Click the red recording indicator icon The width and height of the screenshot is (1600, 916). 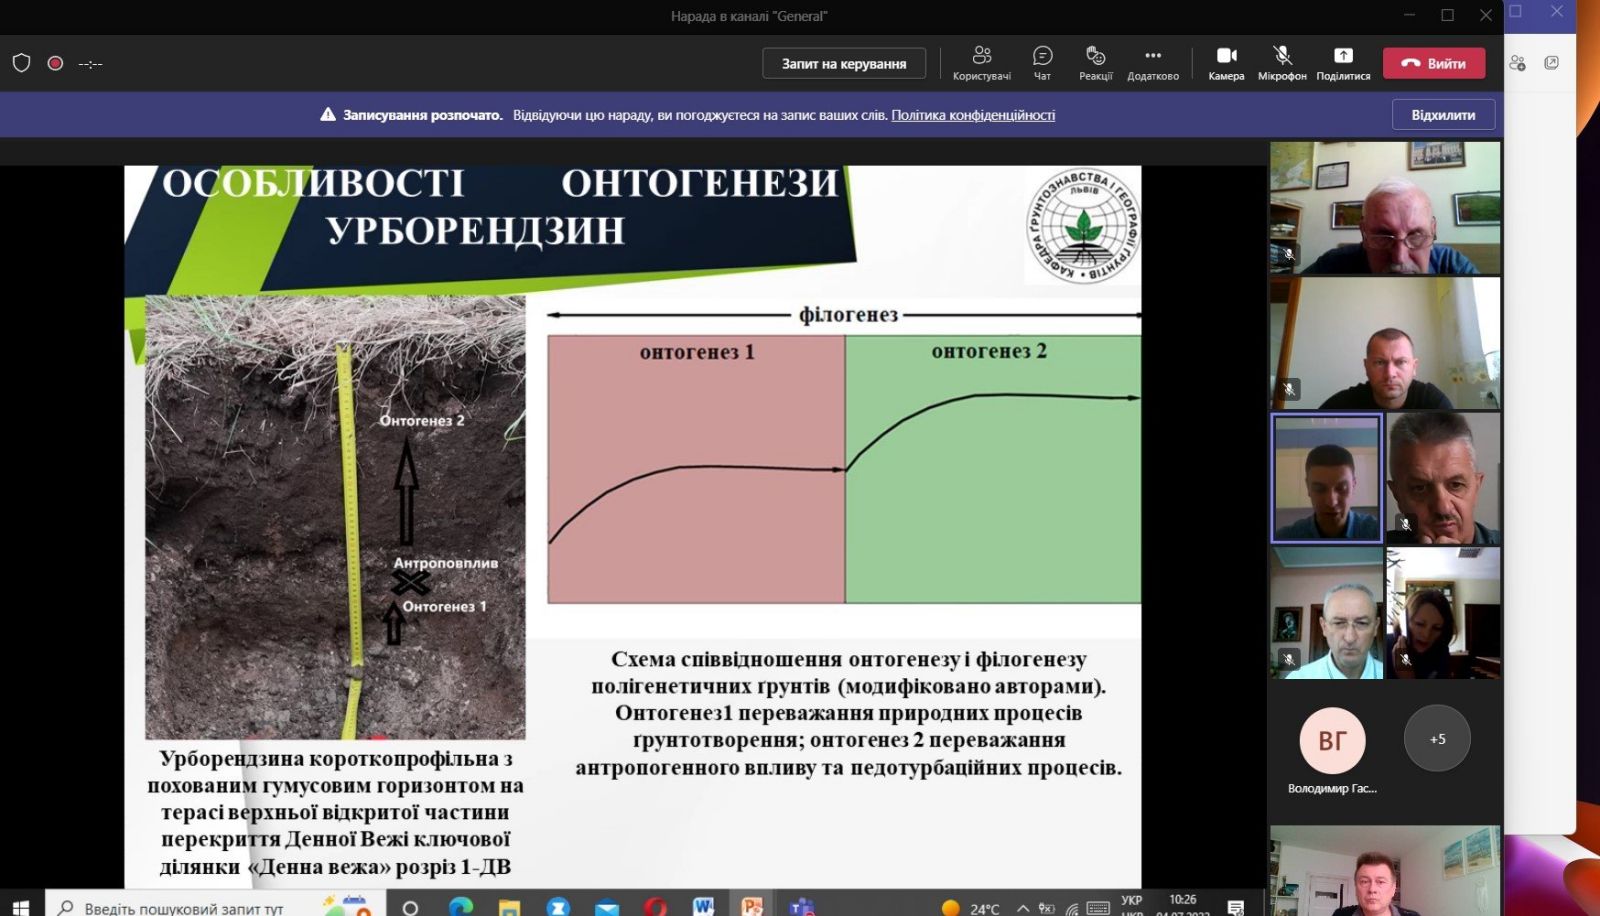click(56, 63)
